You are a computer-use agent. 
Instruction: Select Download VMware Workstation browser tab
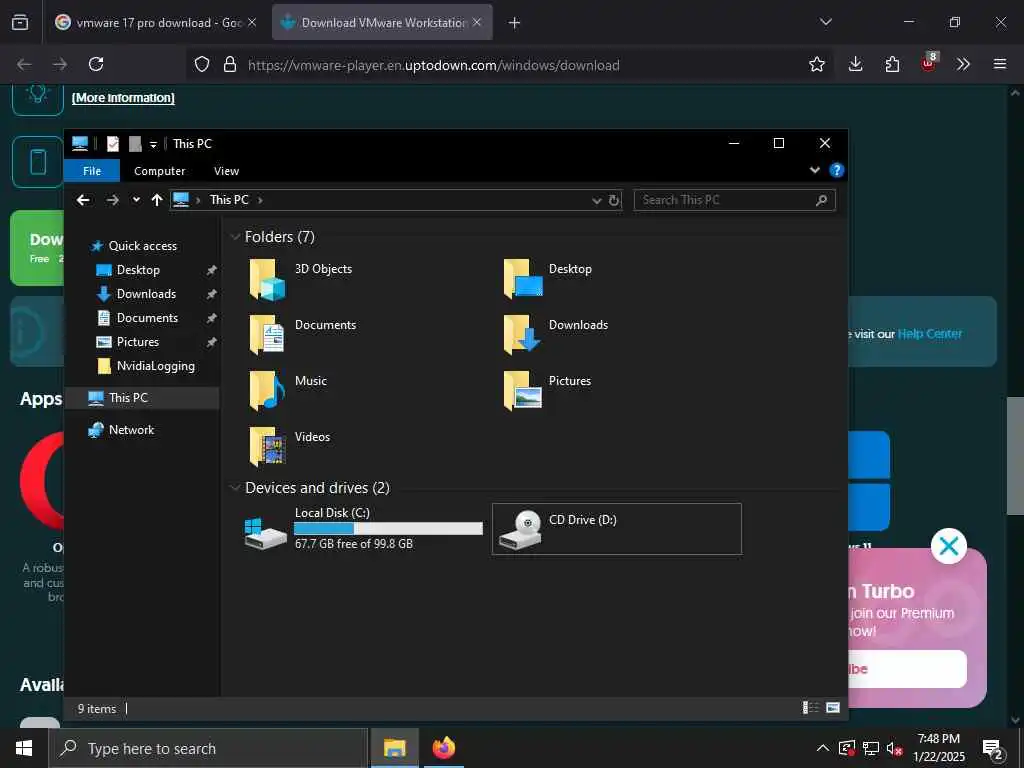tap(382, 22)
